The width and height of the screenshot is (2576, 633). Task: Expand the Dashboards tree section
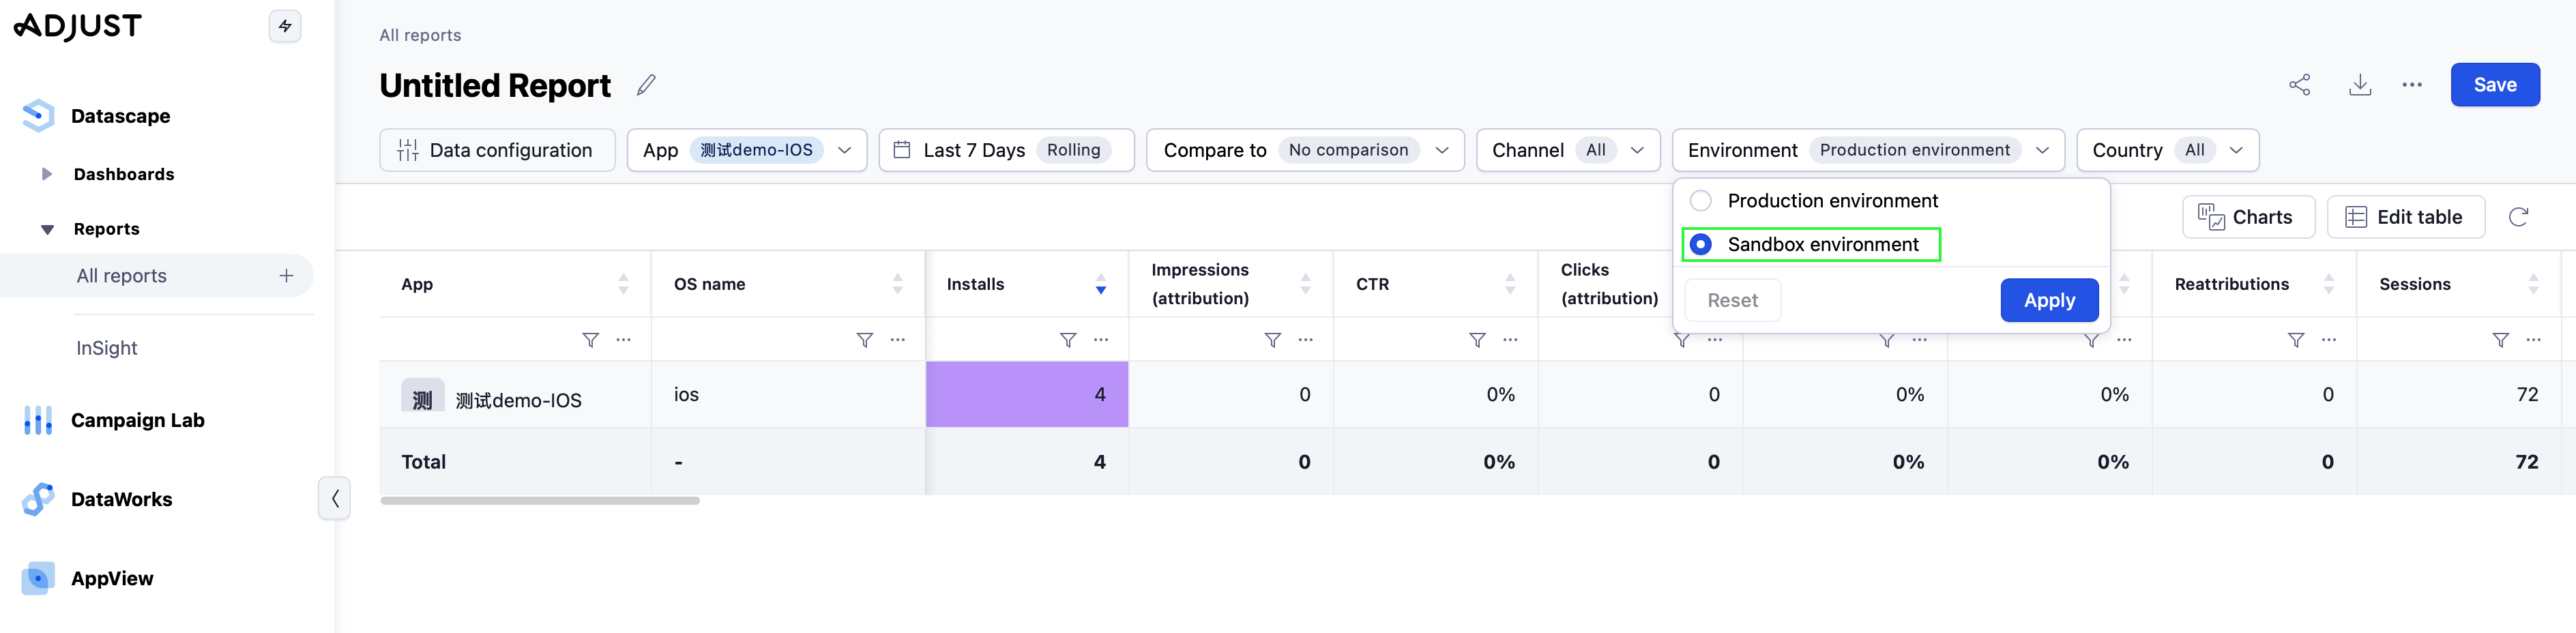point(46,174)
